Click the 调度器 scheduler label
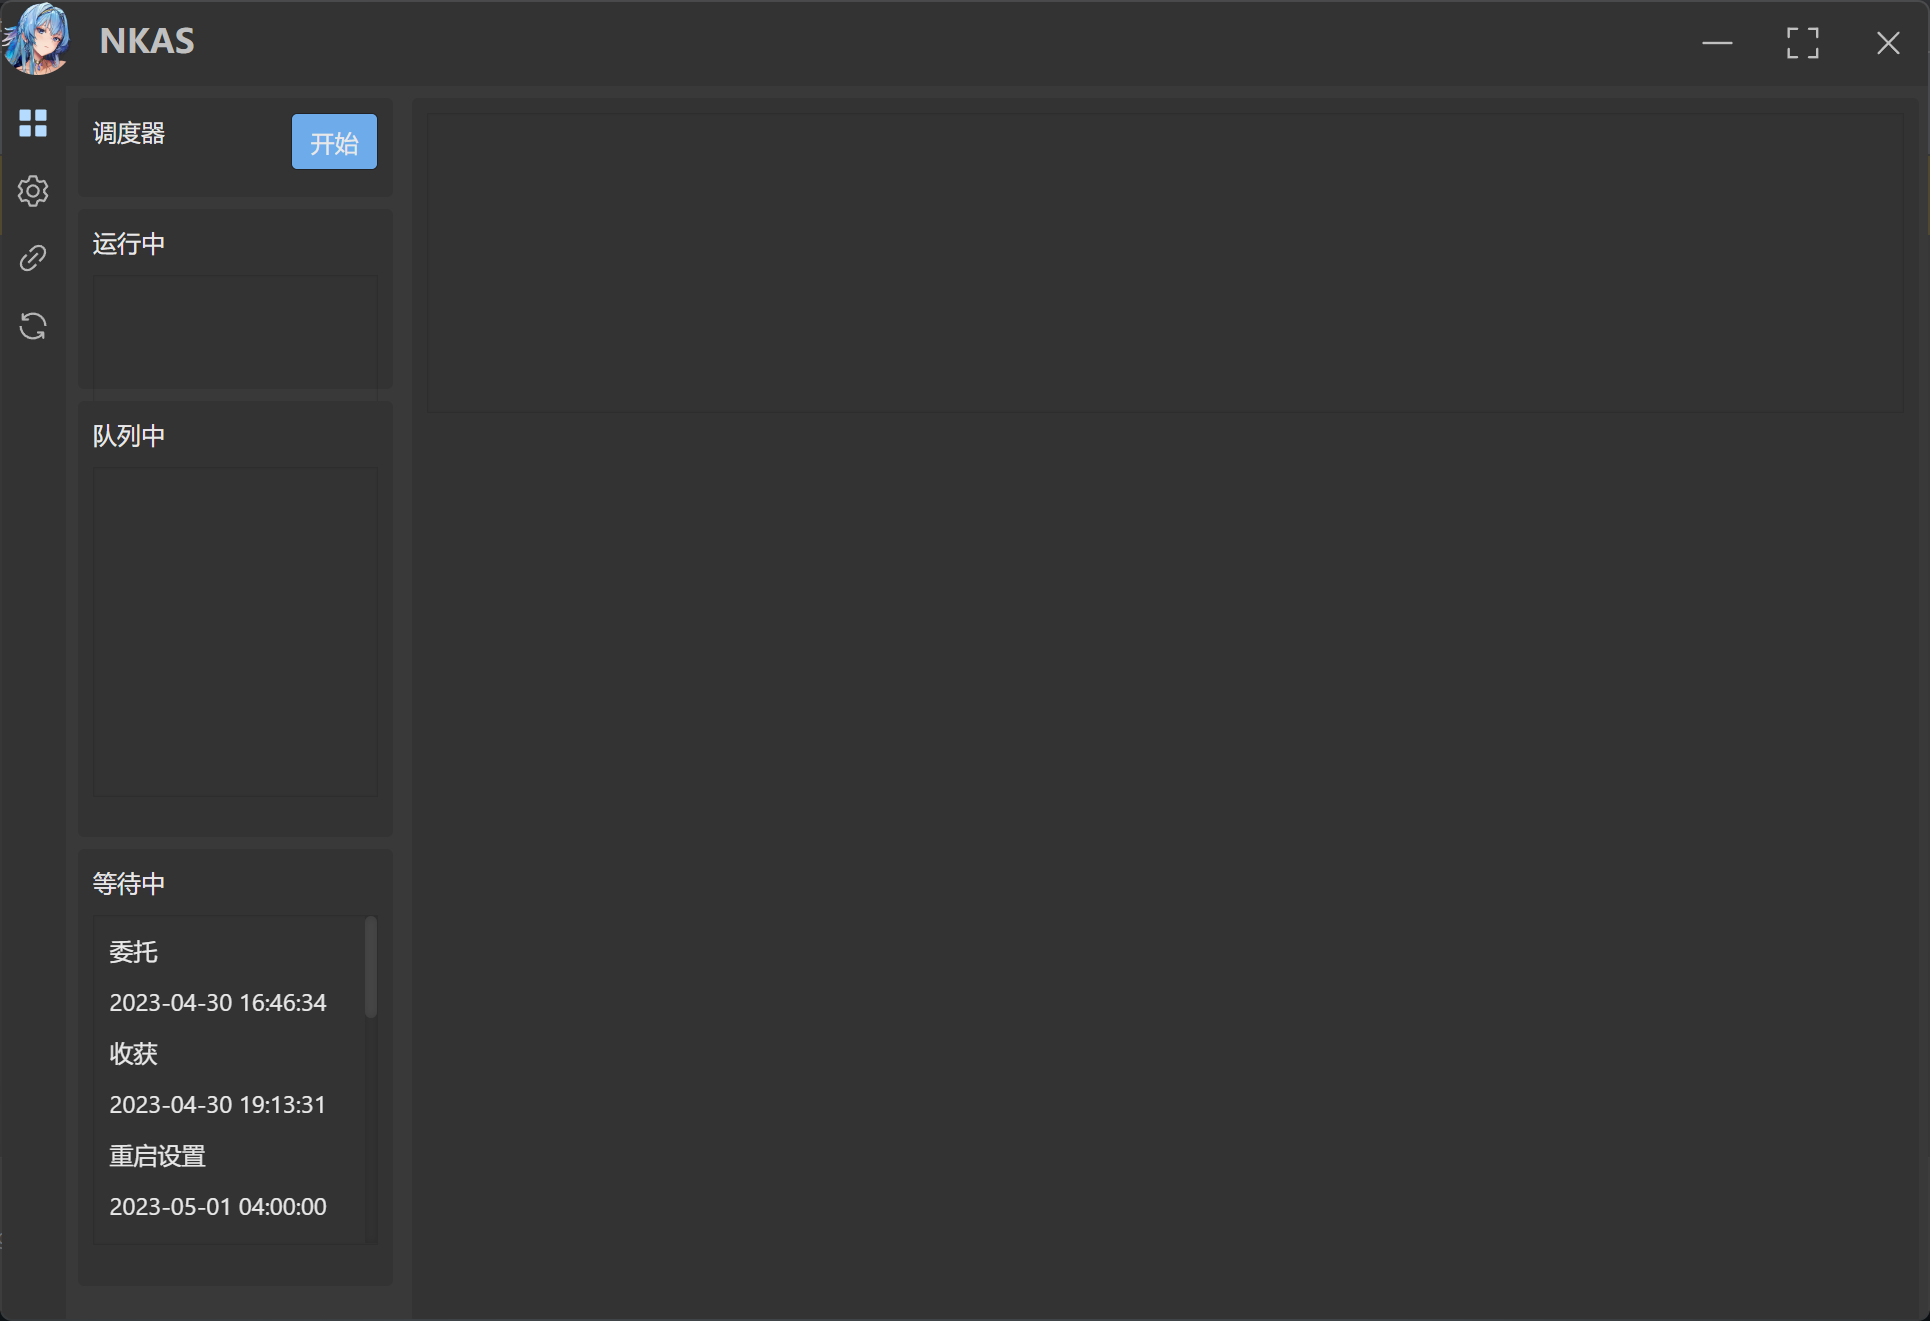The width and height of the screenshot is (1930, 1321). 128,133
